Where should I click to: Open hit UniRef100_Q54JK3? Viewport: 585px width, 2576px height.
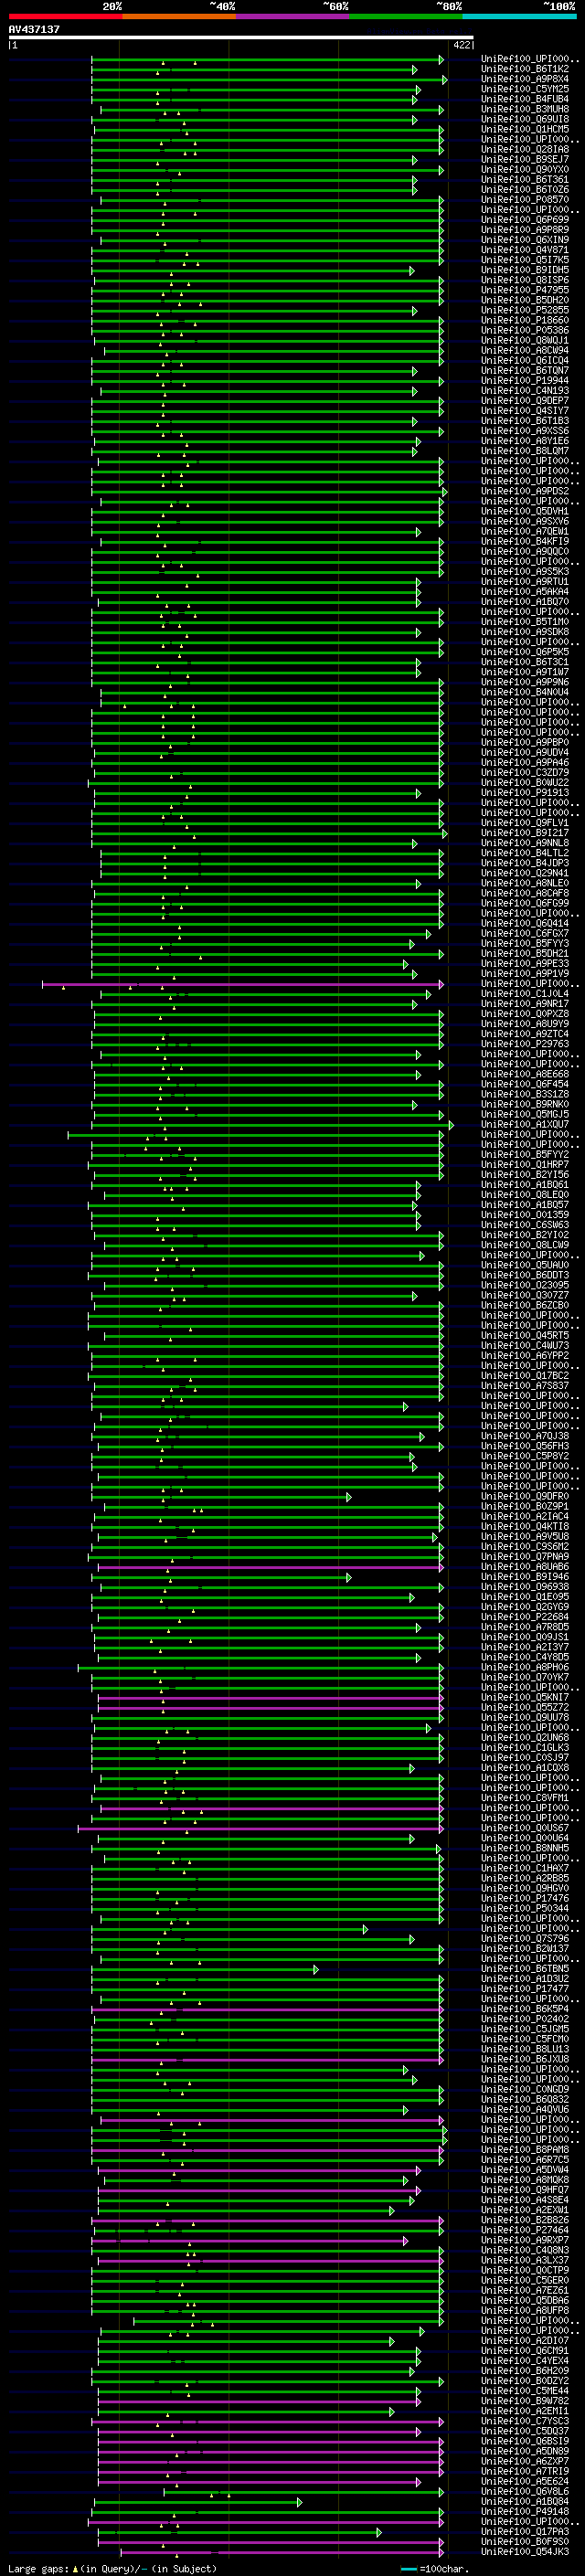[x=525, y=2552]
